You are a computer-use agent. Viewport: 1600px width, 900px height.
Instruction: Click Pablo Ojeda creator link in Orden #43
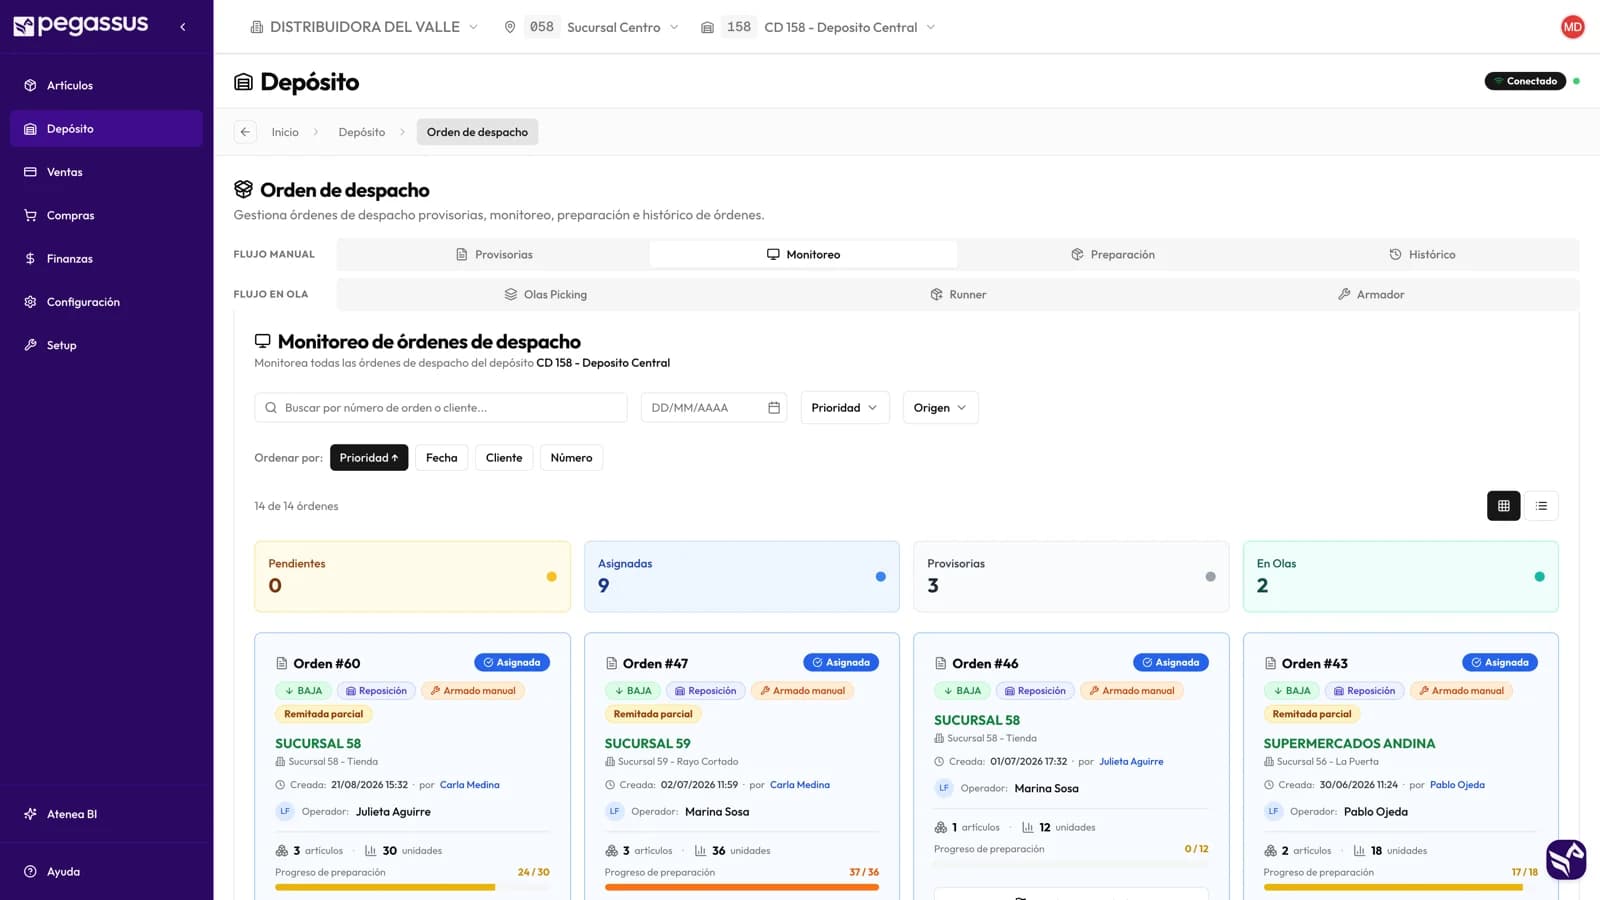tap(1457, 785)
